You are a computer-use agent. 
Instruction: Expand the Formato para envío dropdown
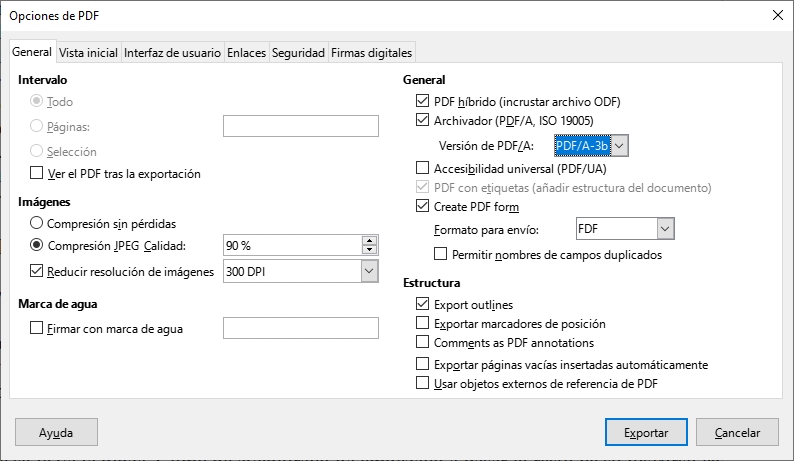tap(666, 229)
